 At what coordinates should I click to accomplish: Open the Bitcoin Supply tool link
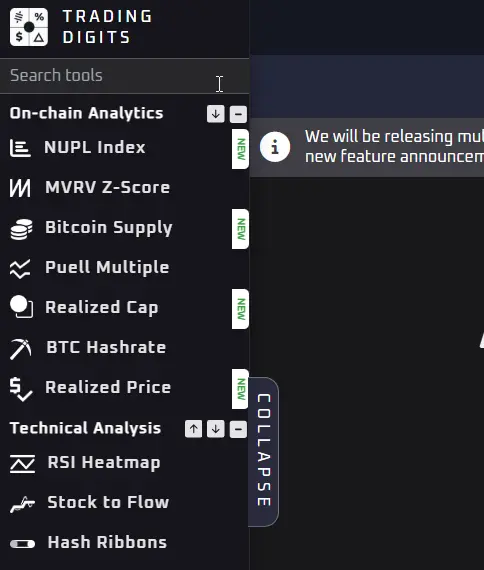[x=109, y=228]
